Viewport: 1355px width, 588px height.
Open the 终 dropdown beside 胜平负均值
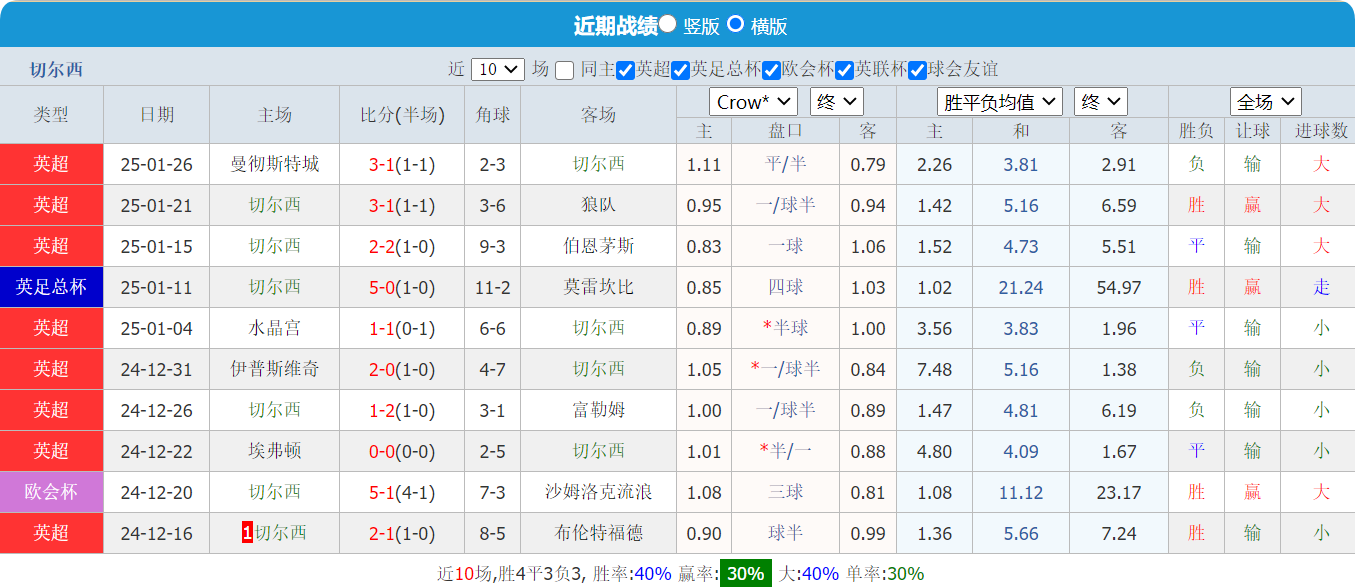tap(1099, 102)
